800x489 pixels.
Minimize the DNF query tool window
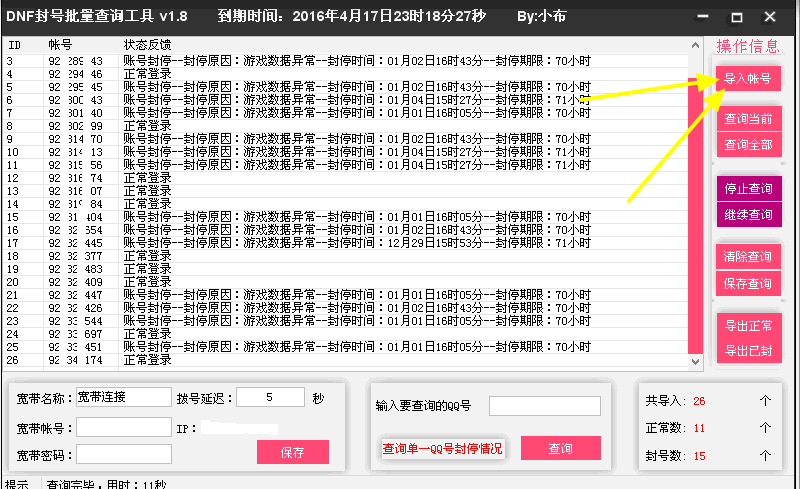tap(703, 17)
